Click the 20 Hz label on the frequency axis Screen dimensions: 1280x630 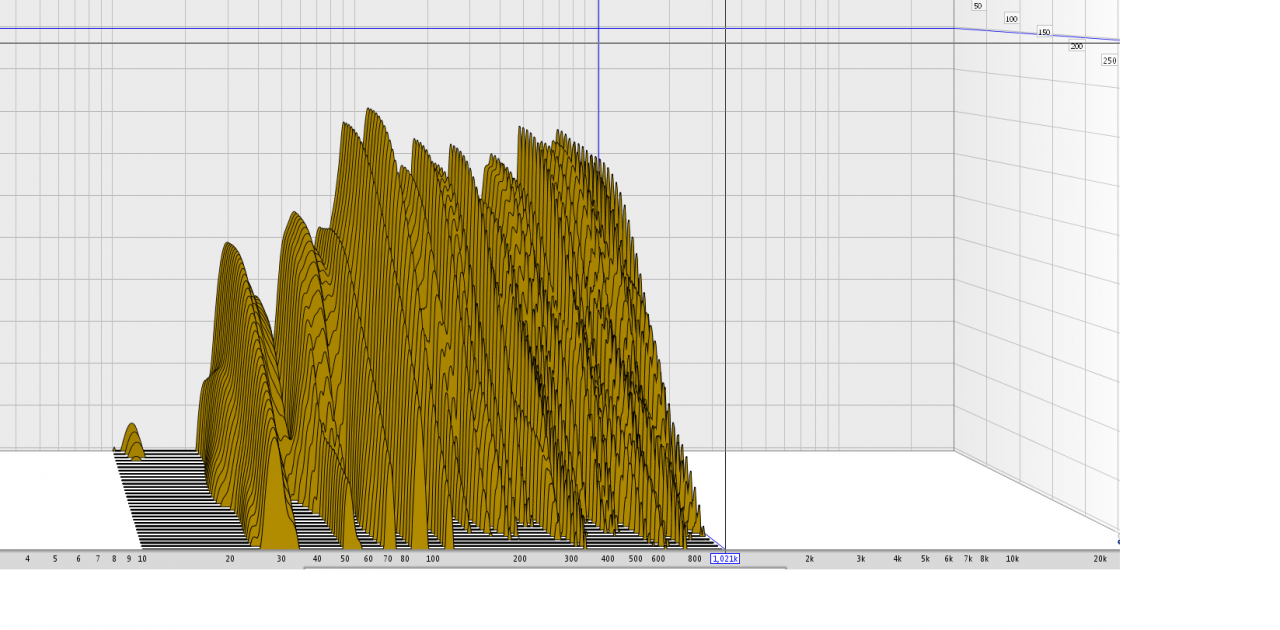[230, 559]
